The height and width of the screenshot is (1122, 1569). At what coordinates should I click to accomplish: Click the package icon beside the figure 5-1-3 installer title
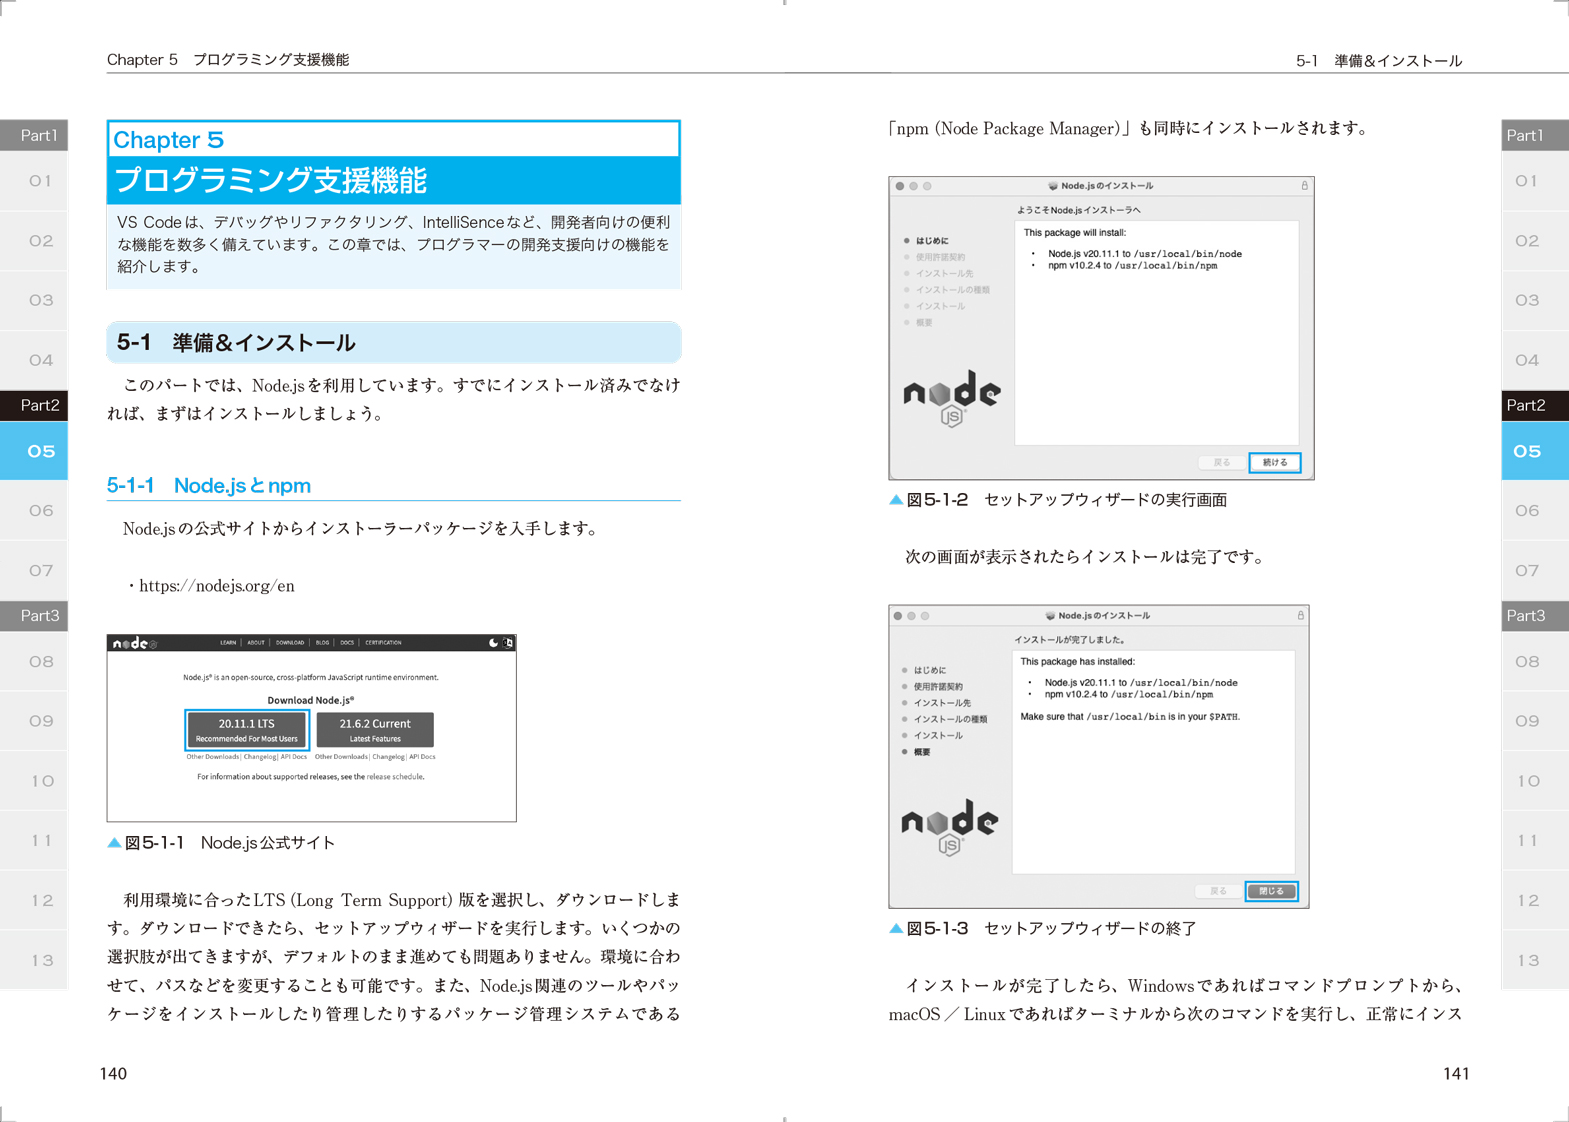pos(1050,615)
